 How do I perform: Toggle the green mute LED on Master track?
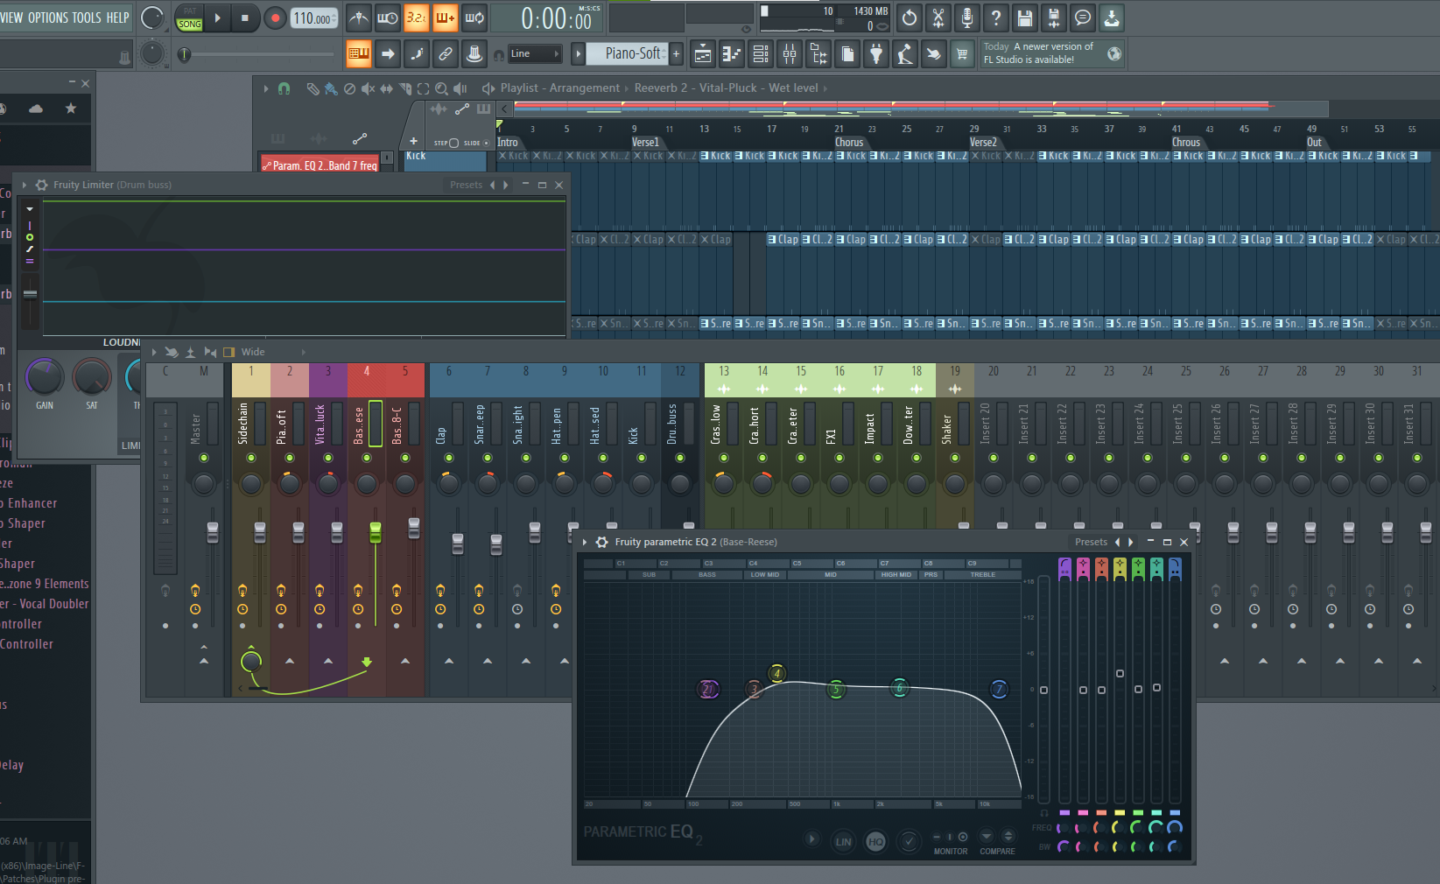(x=204, y=458)
